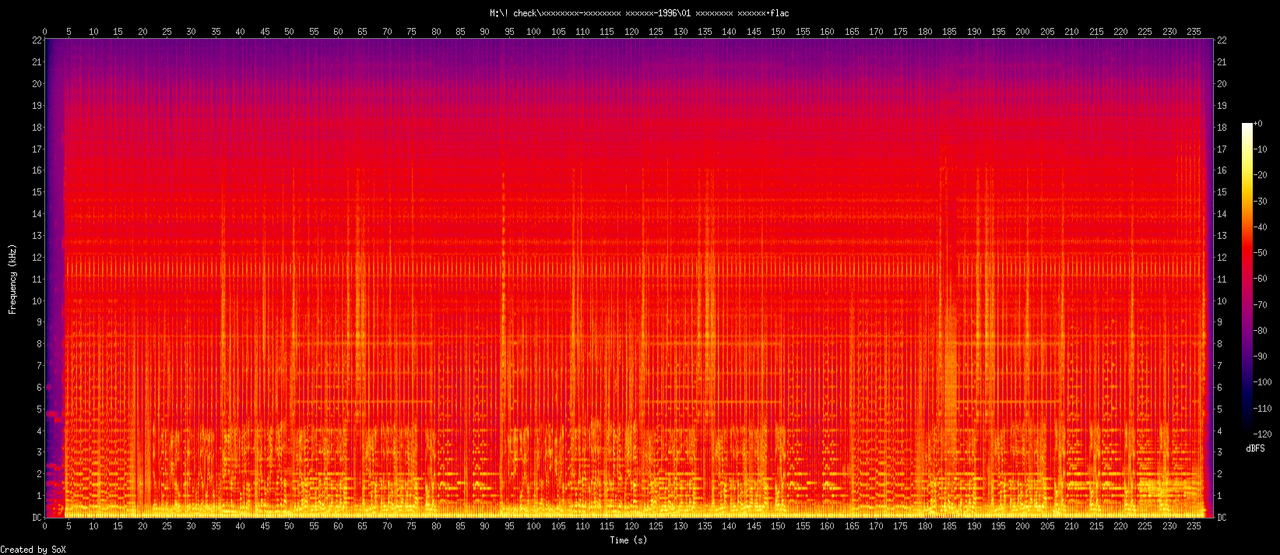Select "-80" on the dBFS scale
1280x555 pixels.
[x=1263, y=331]
